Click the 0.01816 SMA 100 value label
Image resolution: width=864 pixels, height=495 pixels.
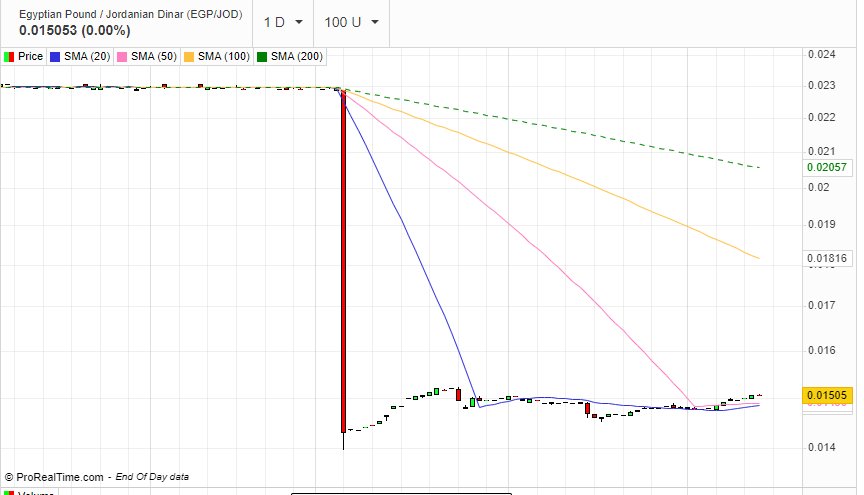(827, 258)
